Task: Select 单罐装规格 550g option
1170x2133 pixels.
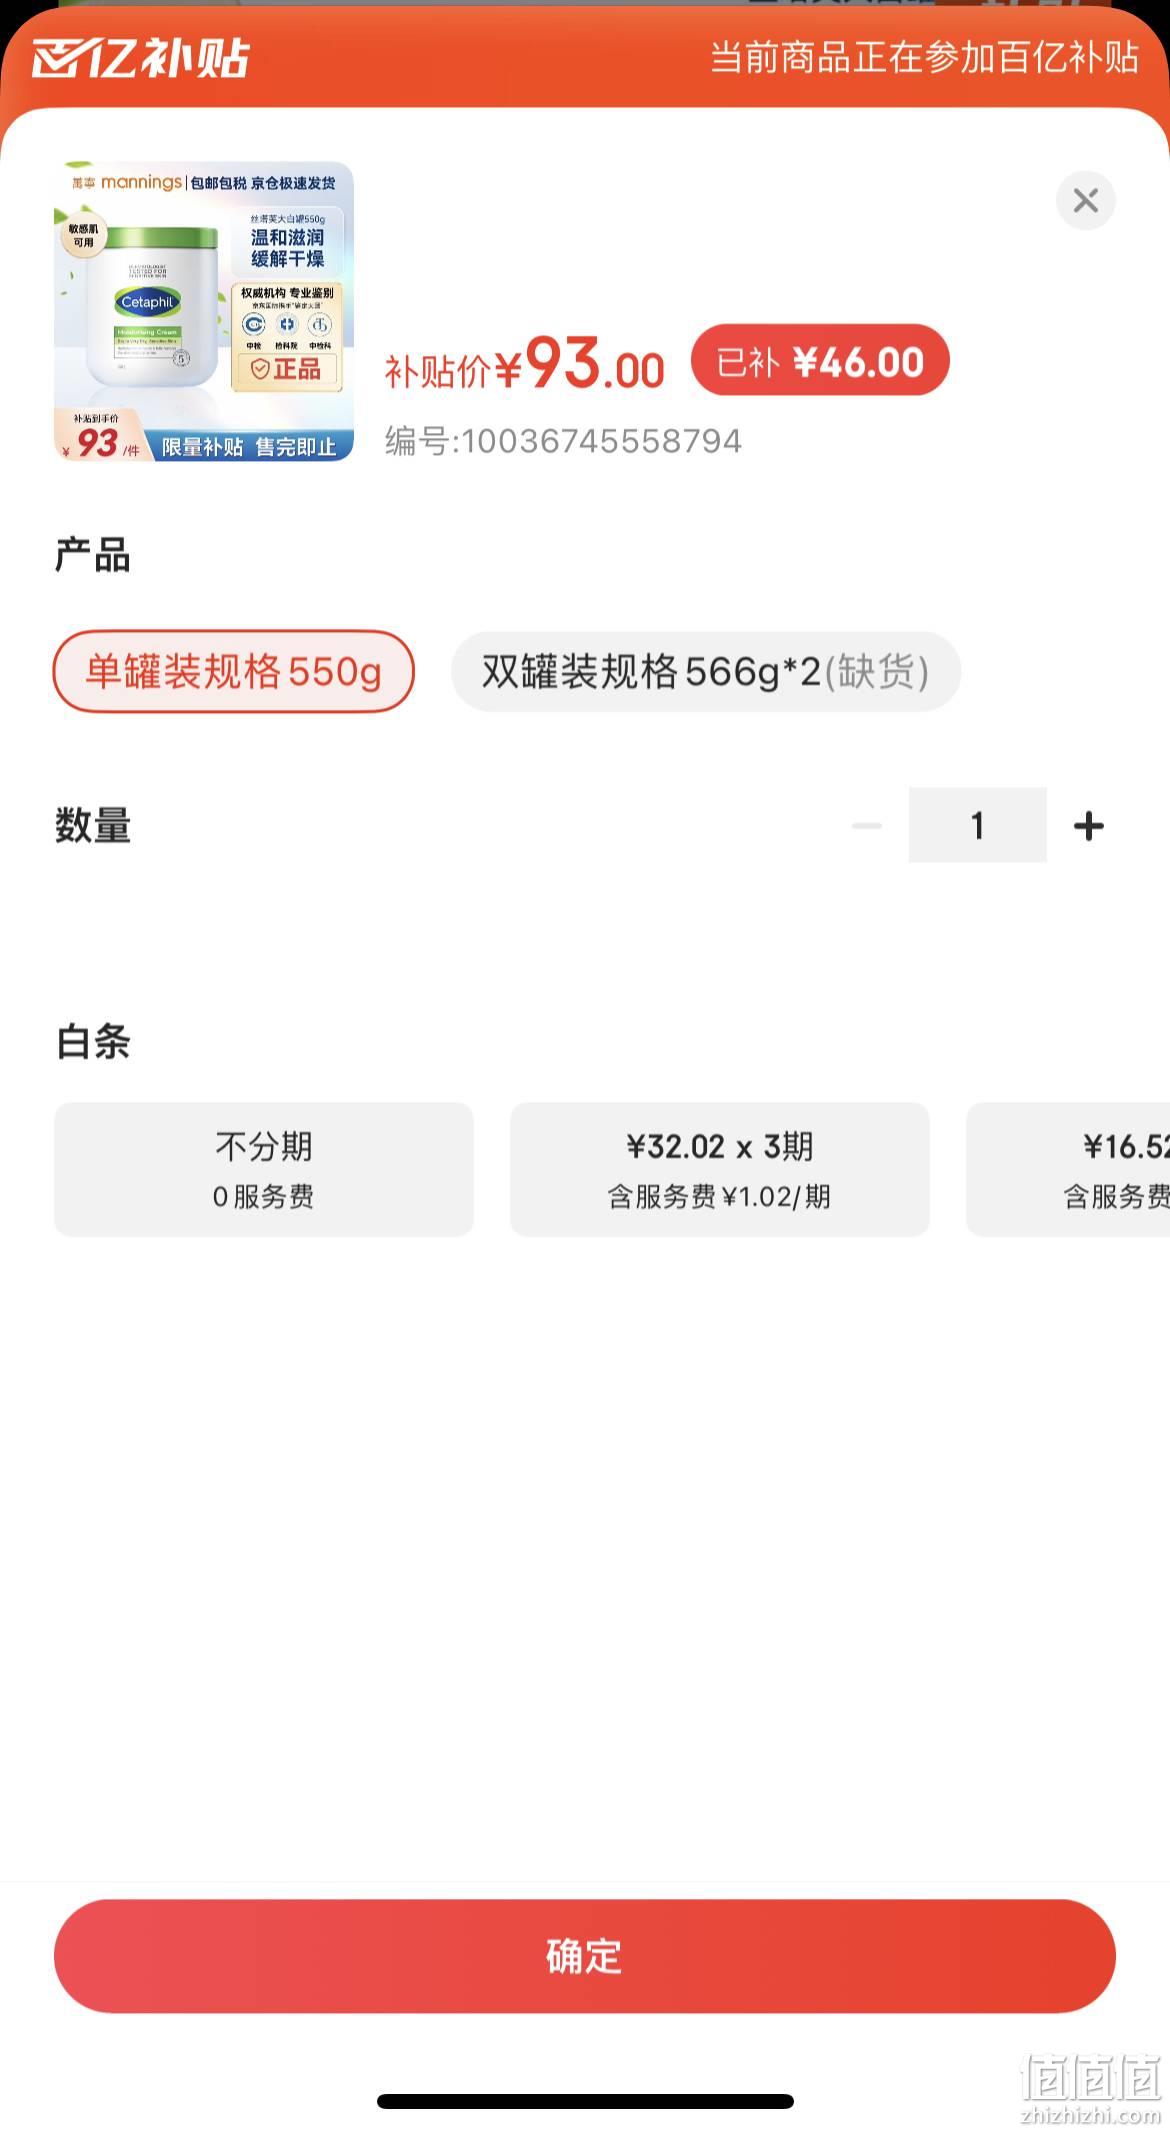Action: click(233, 672)
